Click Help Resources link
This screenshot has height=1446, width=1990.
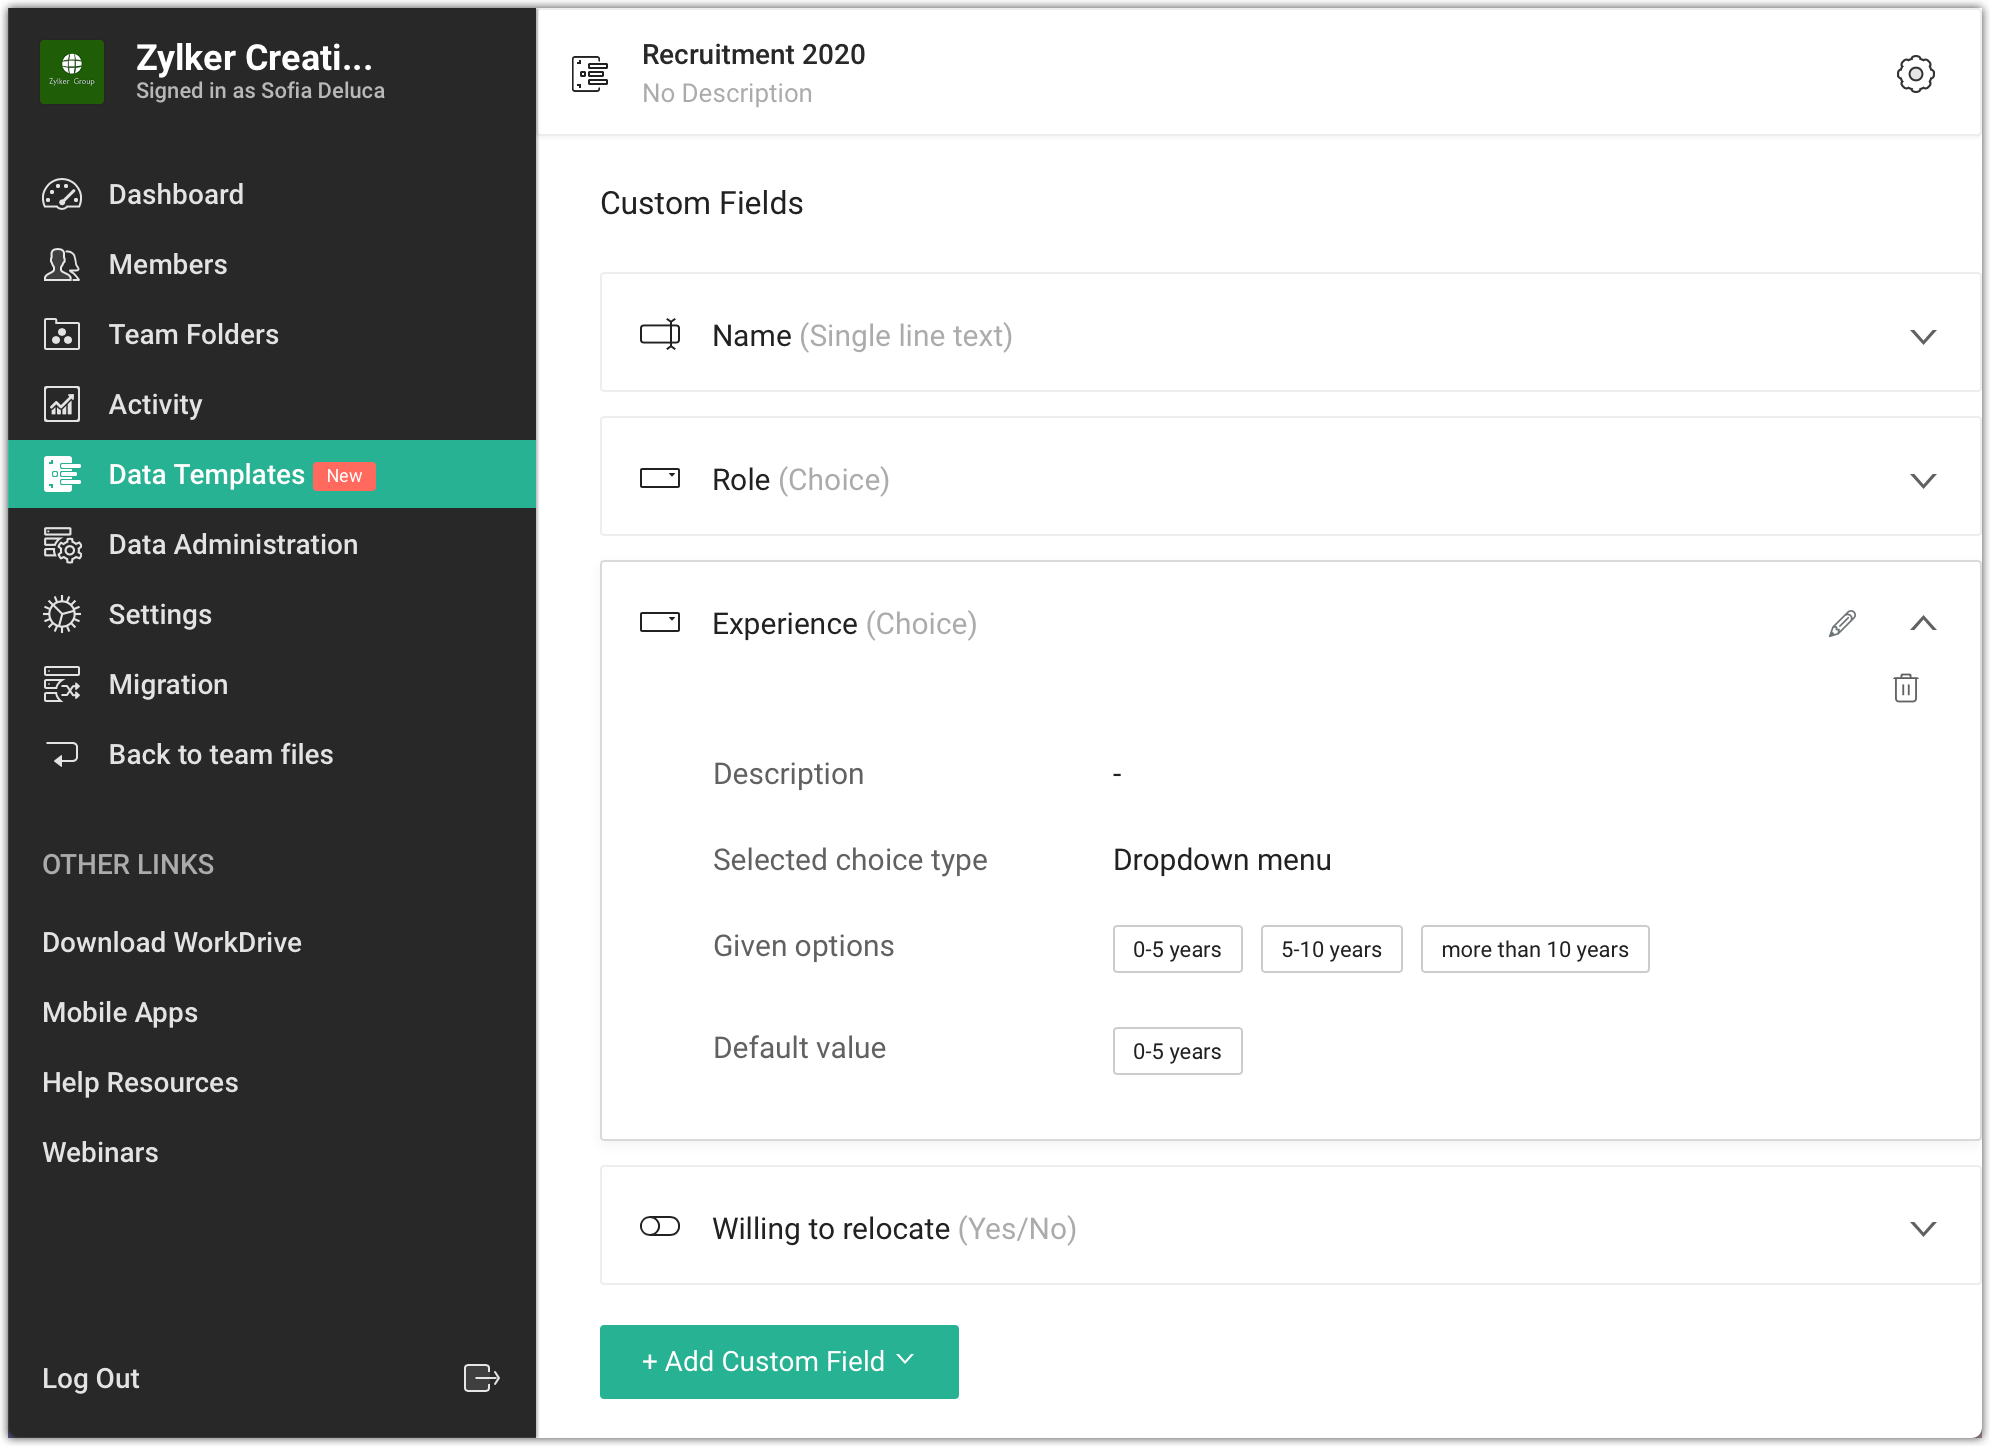pos(140,1082)
